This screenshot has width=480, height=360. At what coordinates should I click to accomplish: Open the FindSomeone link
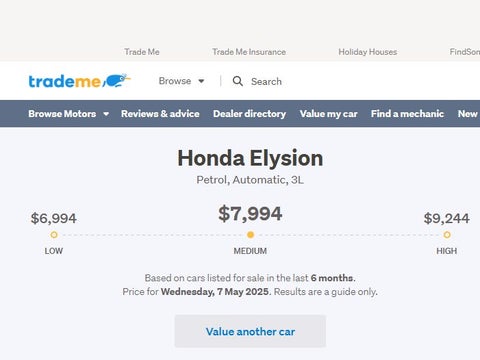click(465, 52)
